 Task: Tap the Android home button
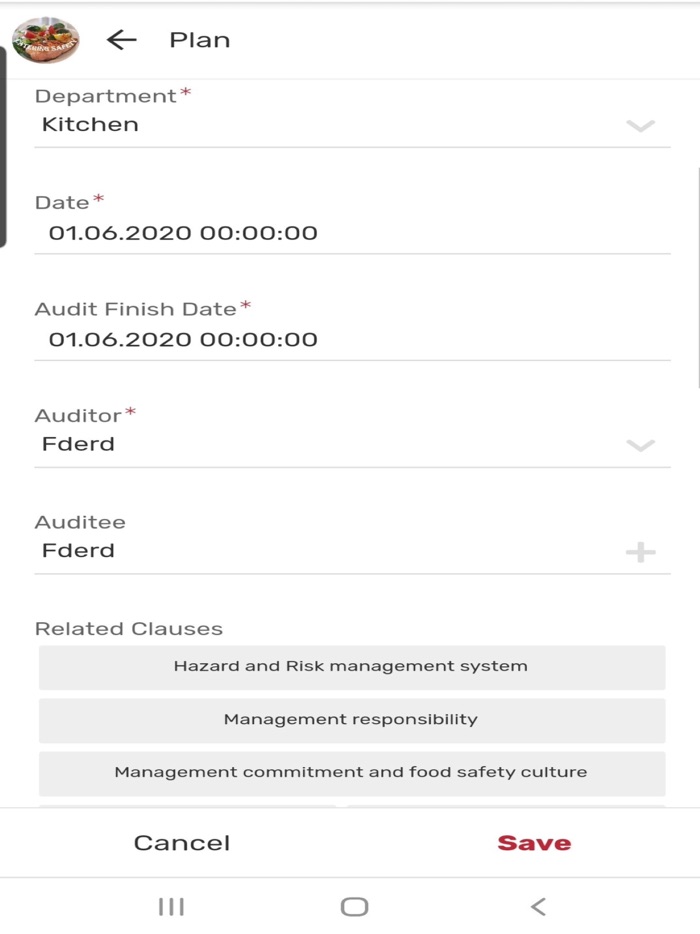[350, 907]
